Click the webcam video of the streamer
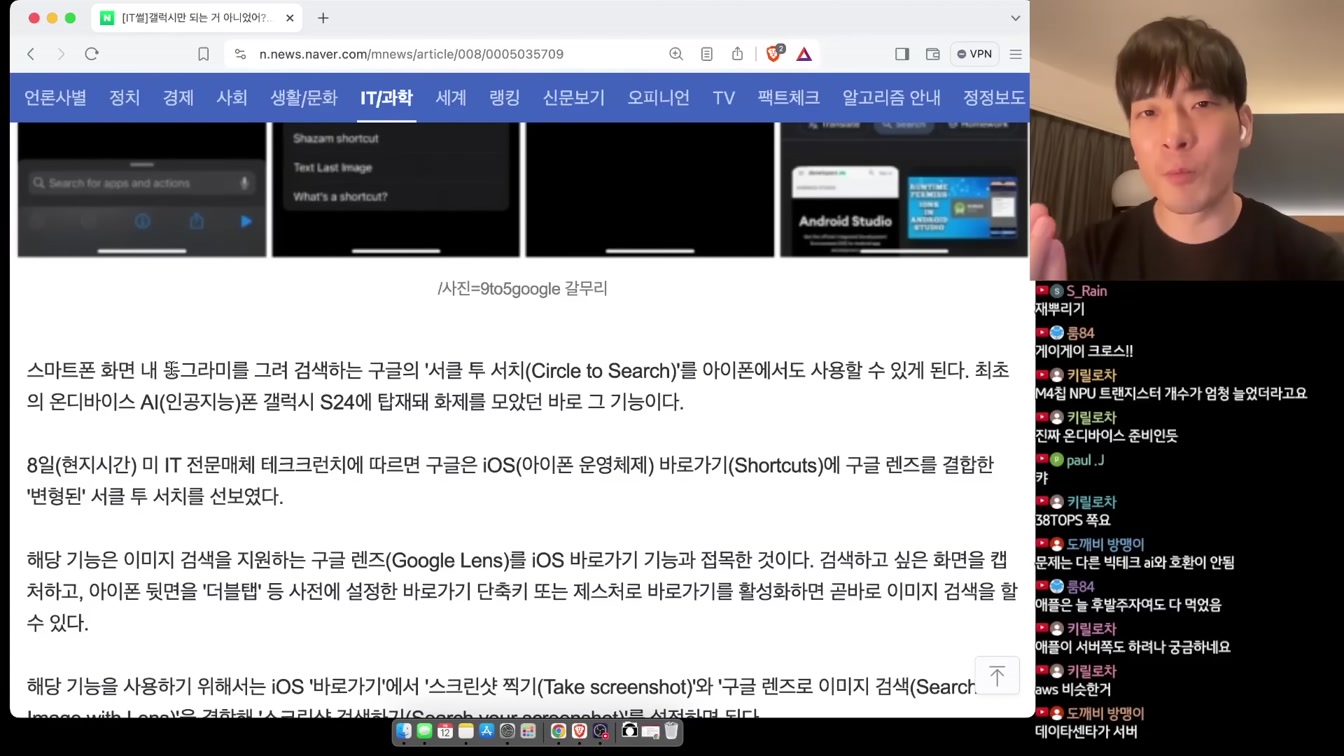 click(x=1187, y=140)
